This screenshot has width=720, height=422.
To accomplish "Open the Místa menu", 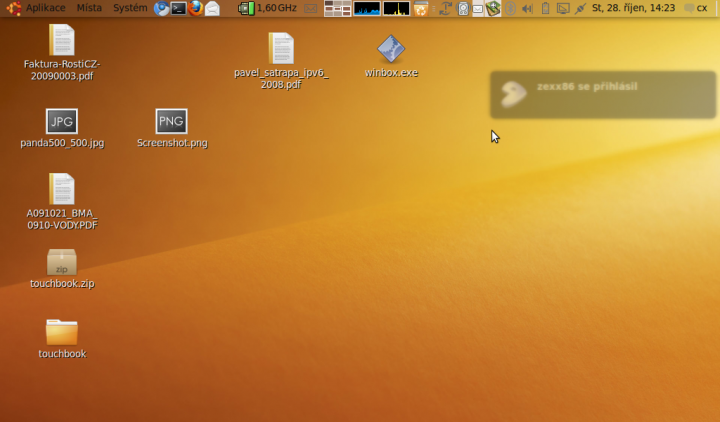I will click(x=89, y=8).
